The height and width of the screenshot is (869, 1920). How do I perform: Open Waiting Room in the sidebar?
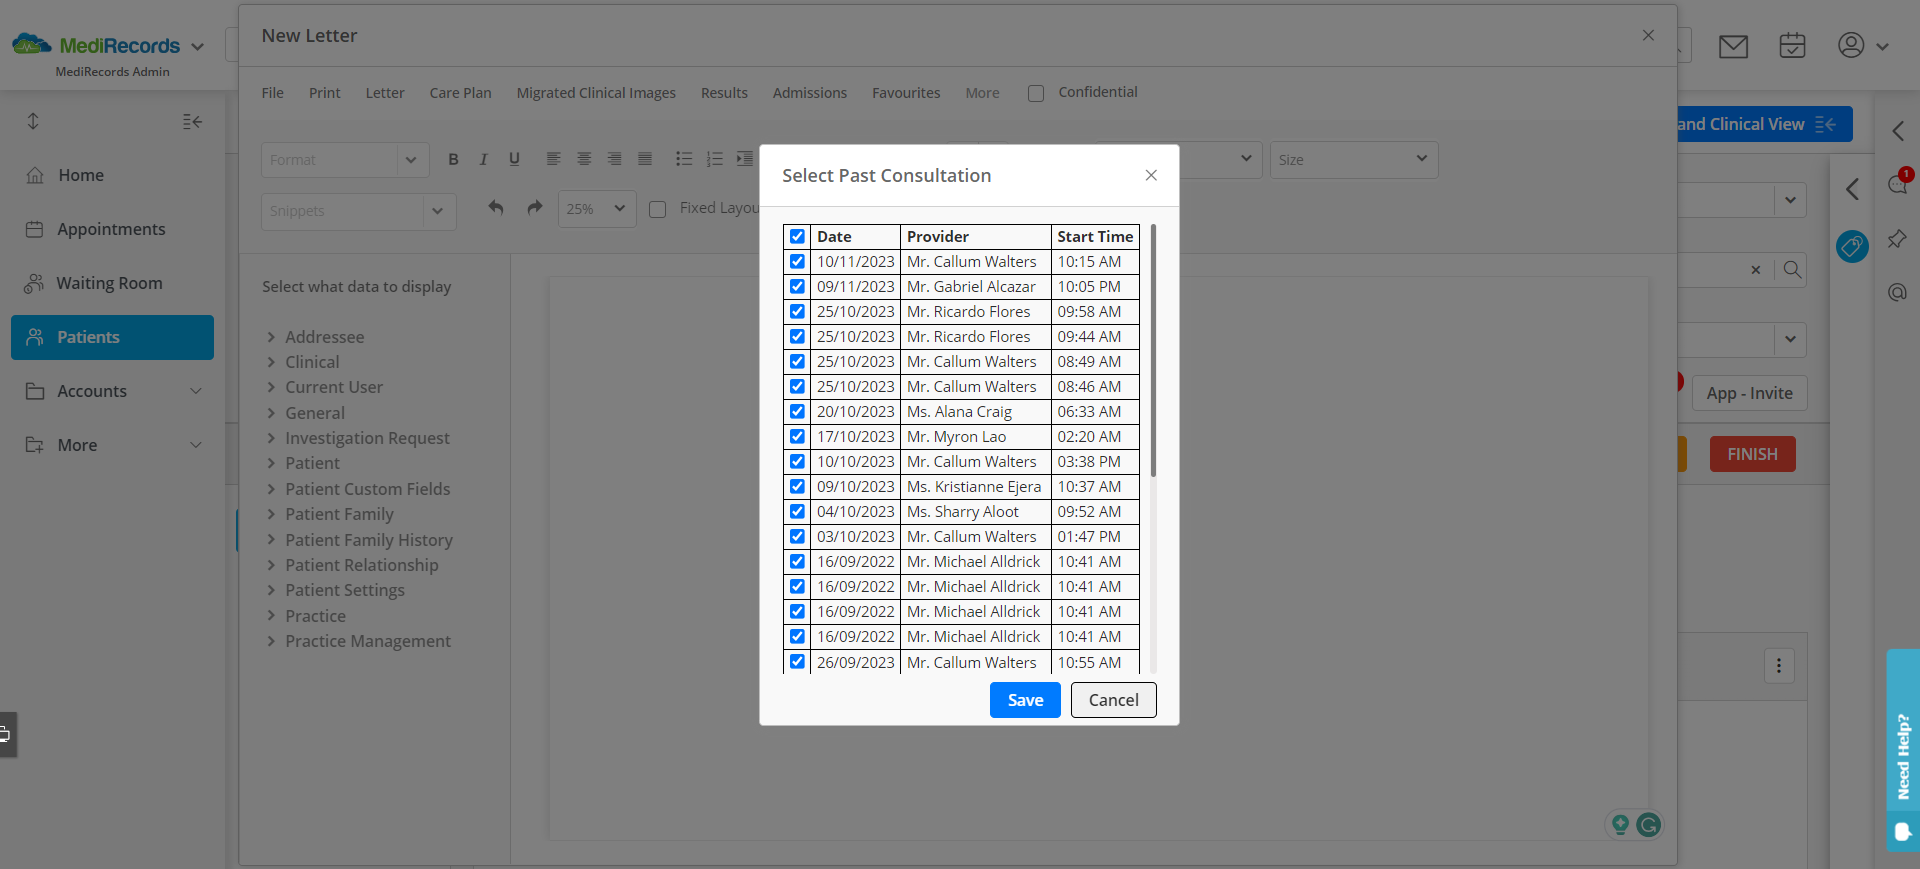click(x=112, y=283)
